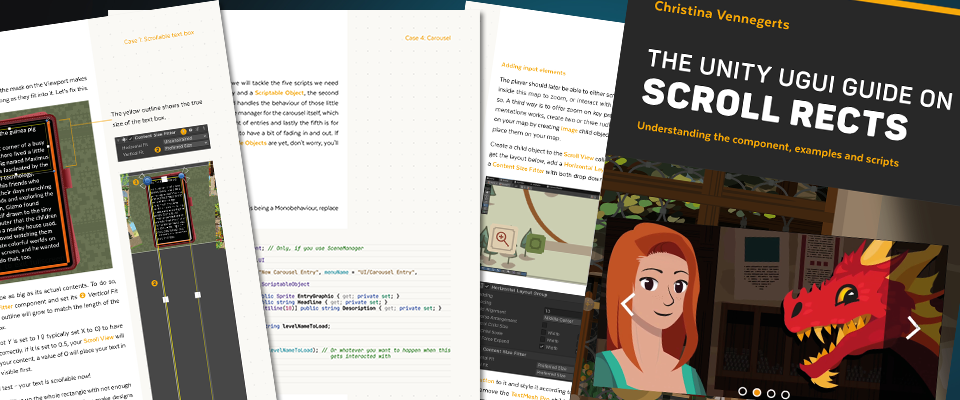The image size is (960, 400).
Task: Click the 'Adding input elements' heading
Action: (x=533, y=68)
